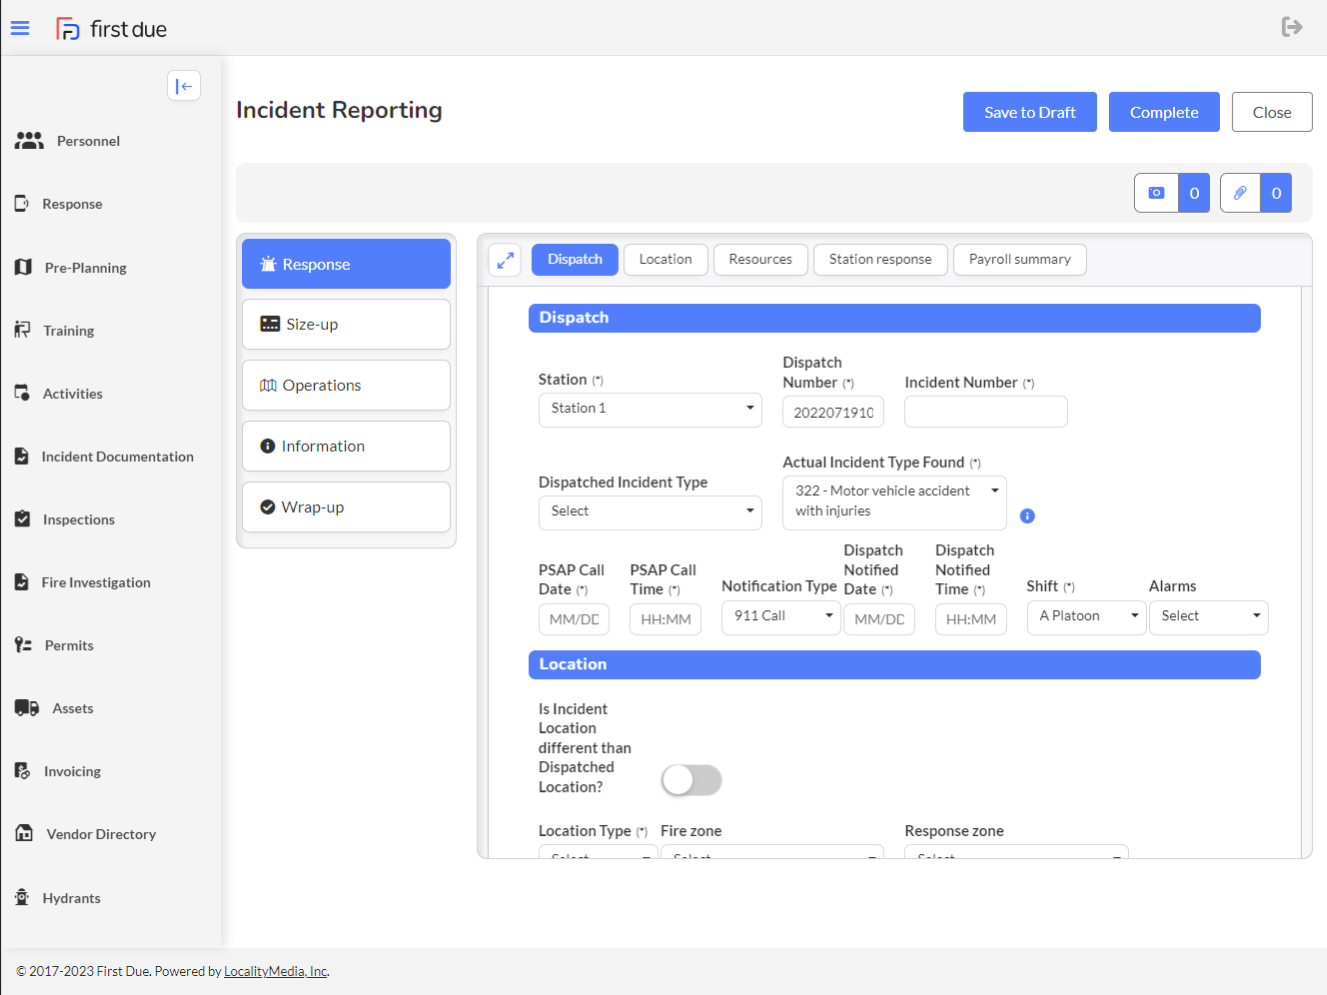Open Hydrants from the sidebar
Viewport: 1327px width, 995px height.
click(71, 898)
